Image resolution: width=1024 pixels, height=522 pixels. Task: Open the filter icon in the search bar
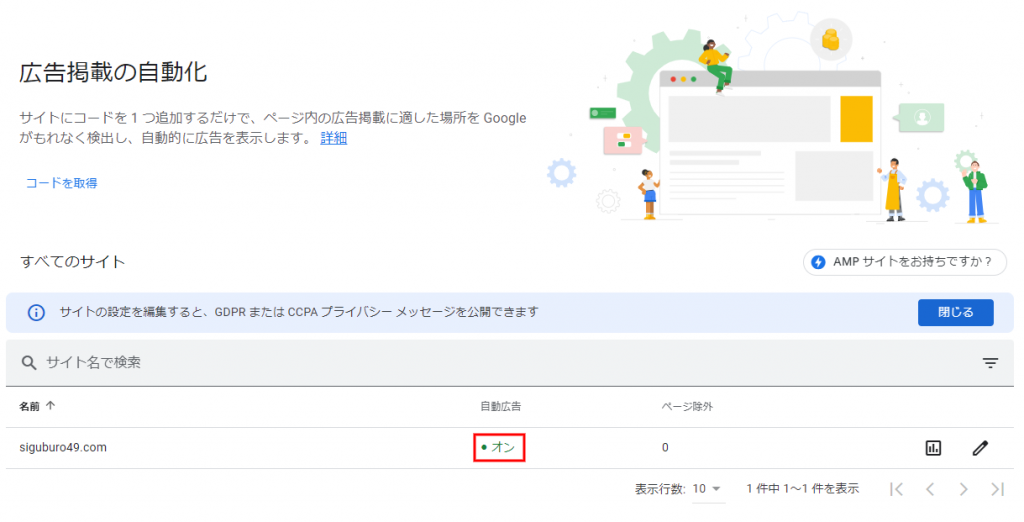pyautogui.click(x=990, y=363)
